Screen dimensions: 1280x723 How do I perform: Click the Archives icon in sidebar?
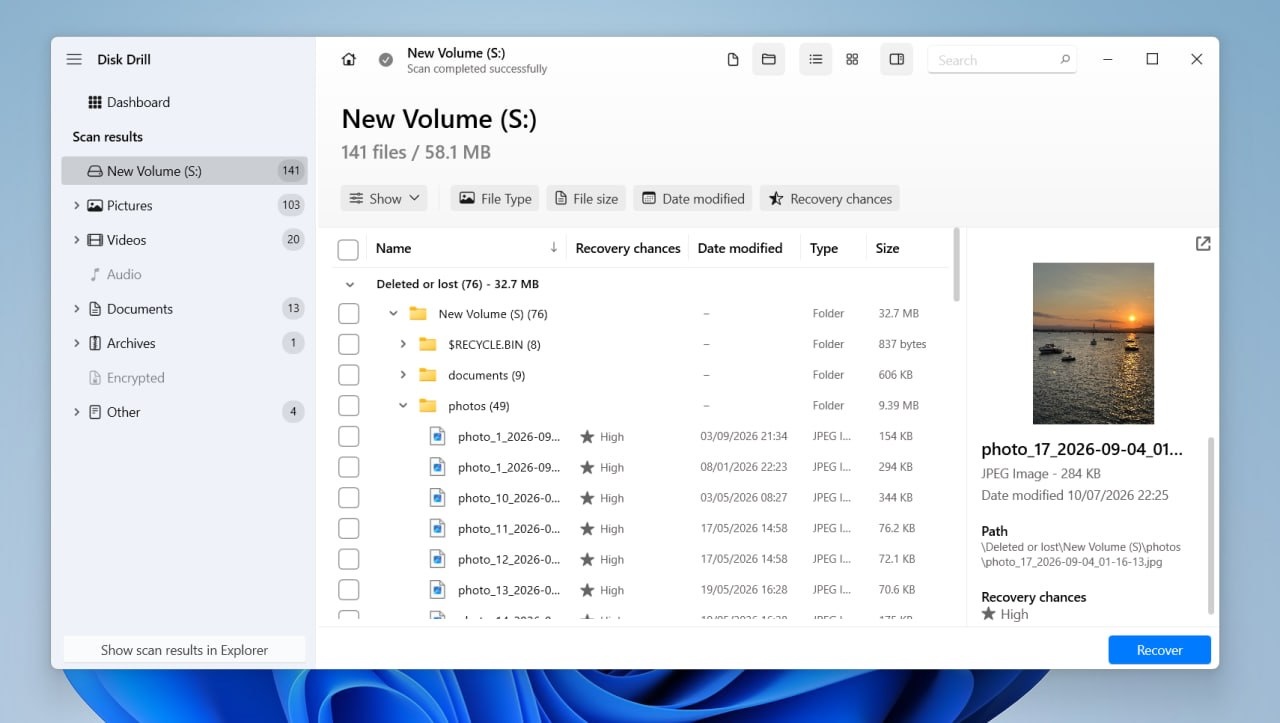95,343
